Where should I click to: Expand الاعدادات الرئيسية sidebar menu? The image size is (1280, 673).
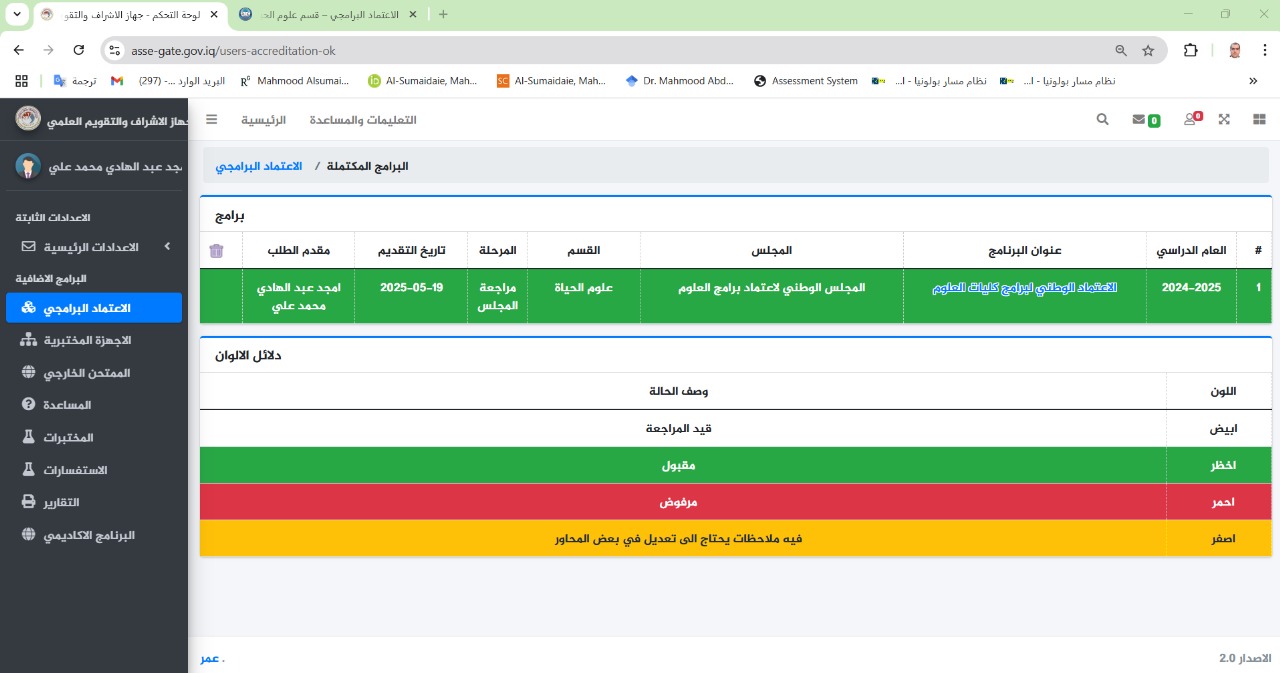tap(94, 246)
